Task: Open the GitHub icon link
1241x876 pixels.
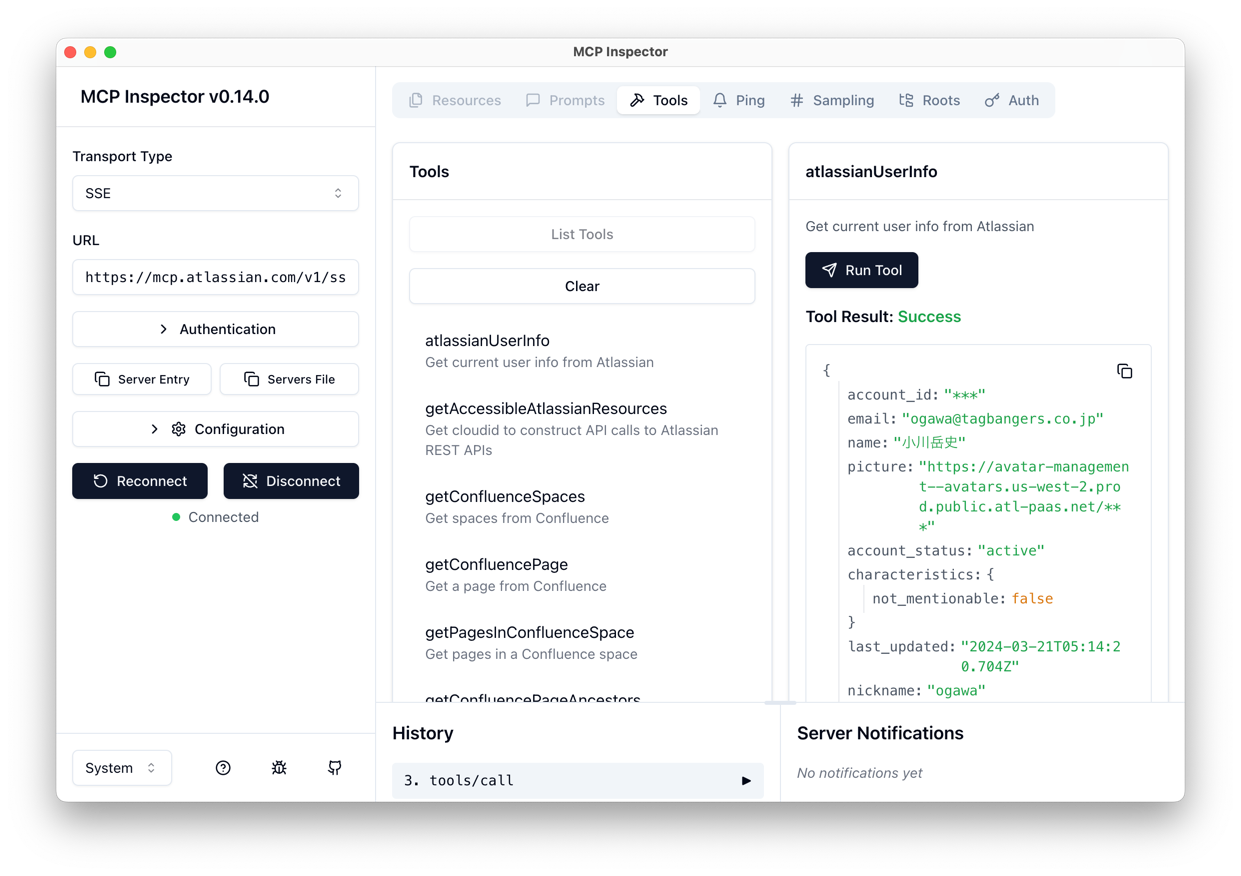Action: pyautogui.click(x=335, y=768)
